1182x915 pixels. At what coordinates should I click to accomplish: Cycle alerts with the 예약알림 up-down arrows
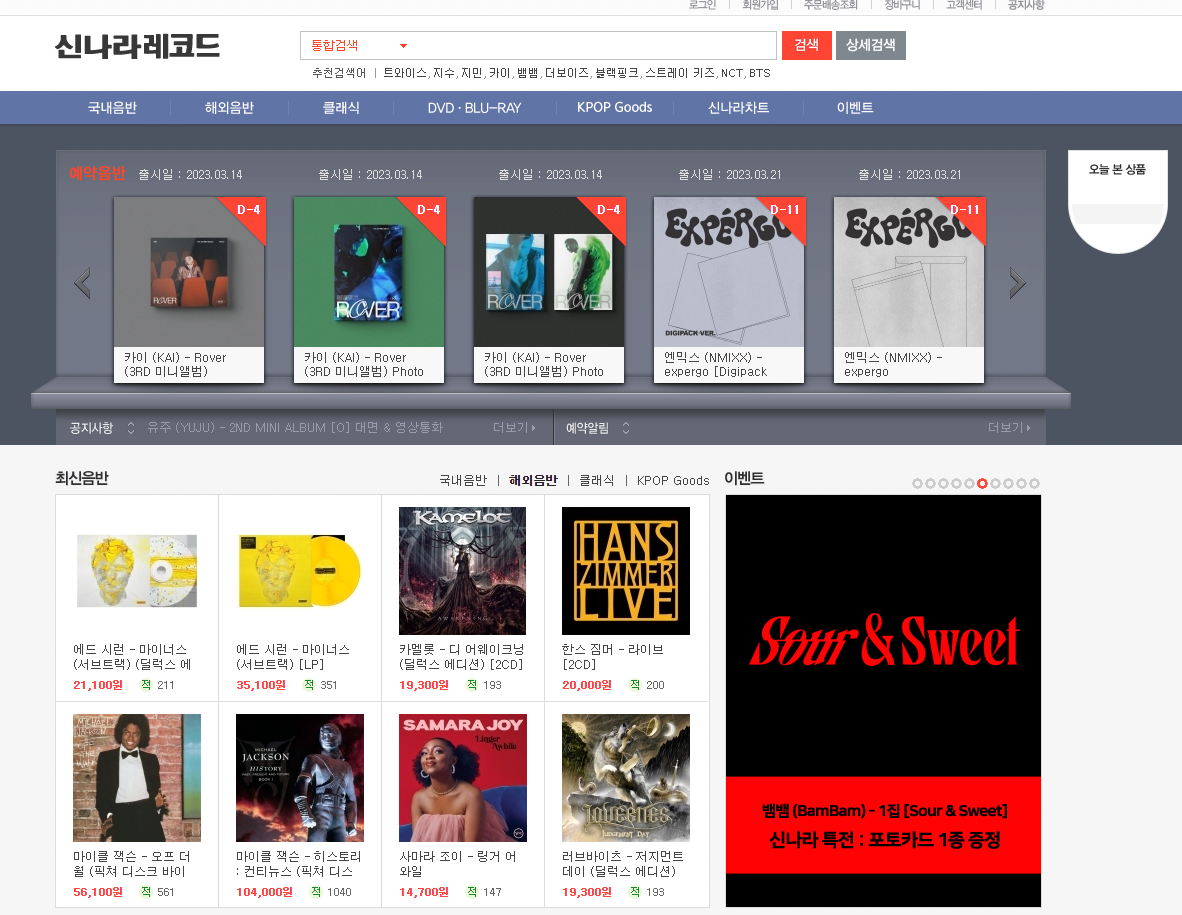coord(626,428)
